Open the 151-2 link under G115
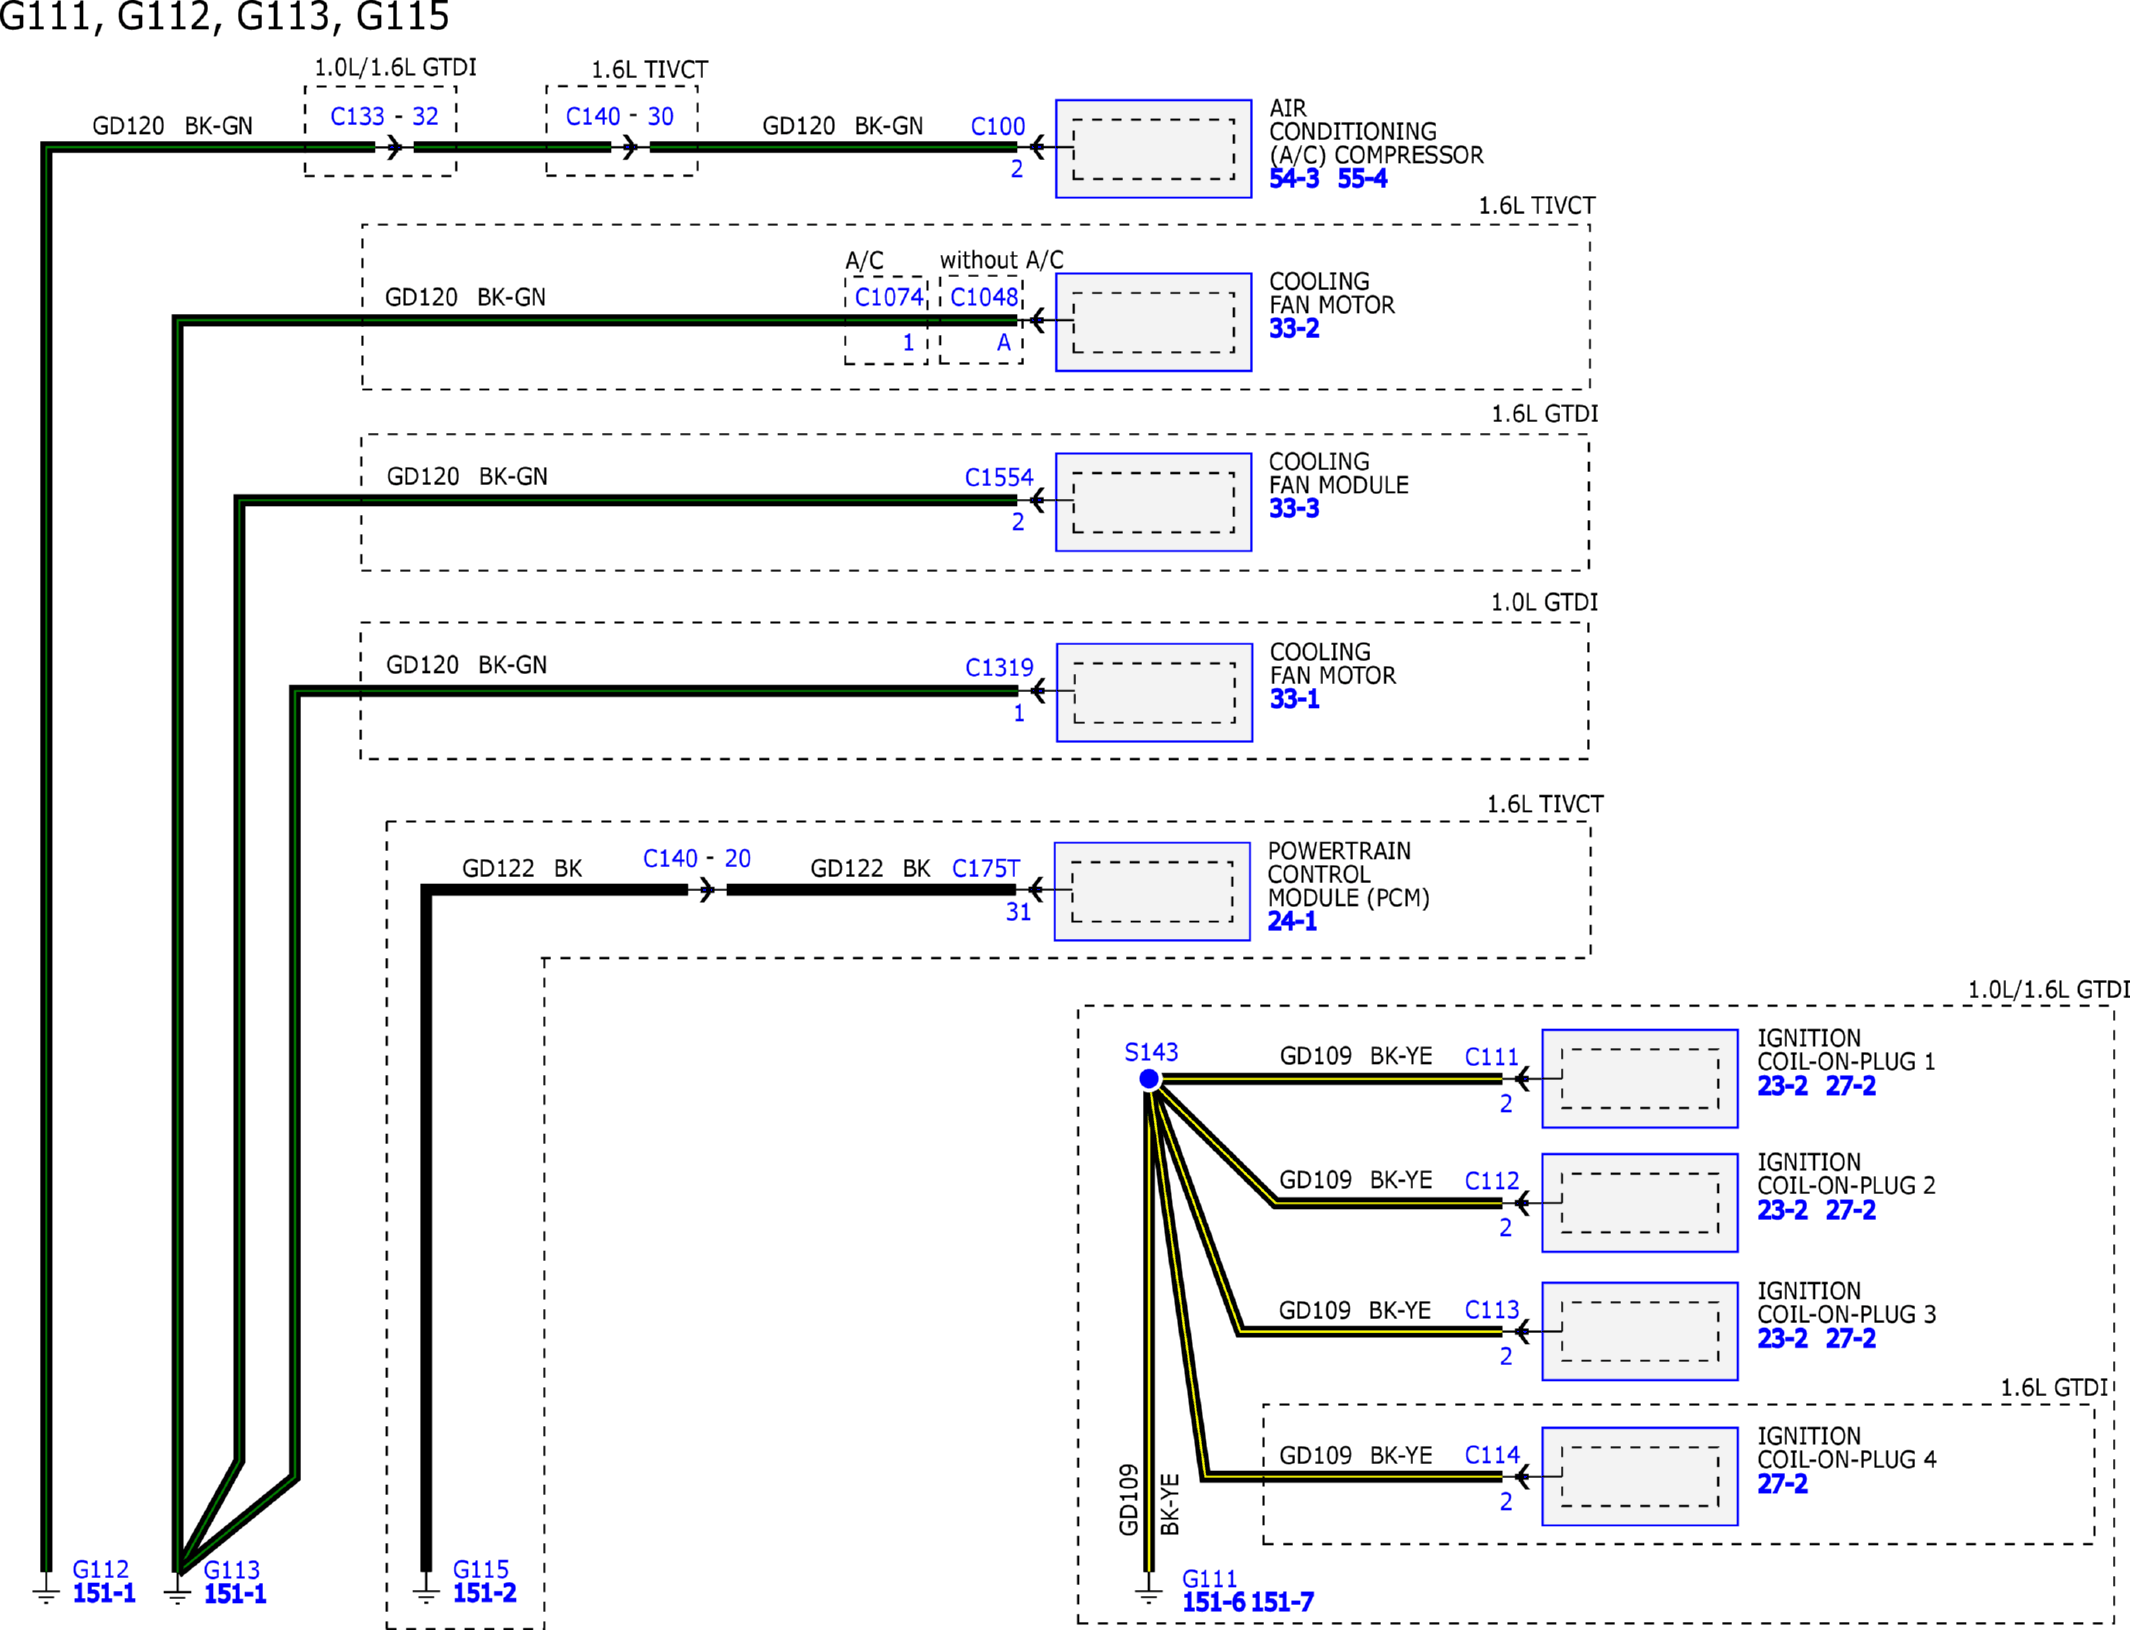This screenshot has width=2130, height=1630. point(484,1593)
